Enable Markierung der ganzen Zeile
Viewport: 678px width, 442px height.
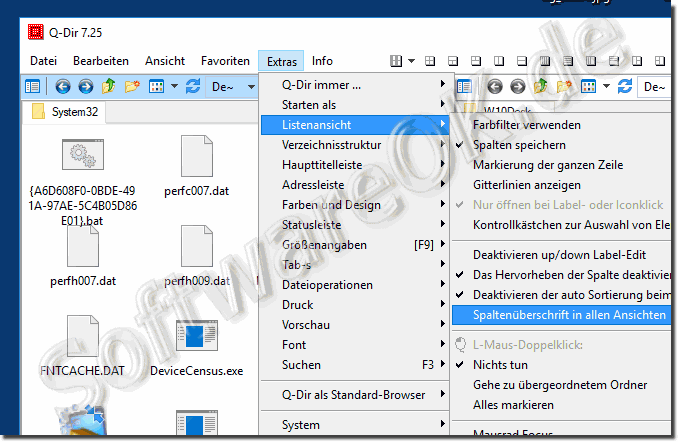pyautogui.click(x=561, y=165)
